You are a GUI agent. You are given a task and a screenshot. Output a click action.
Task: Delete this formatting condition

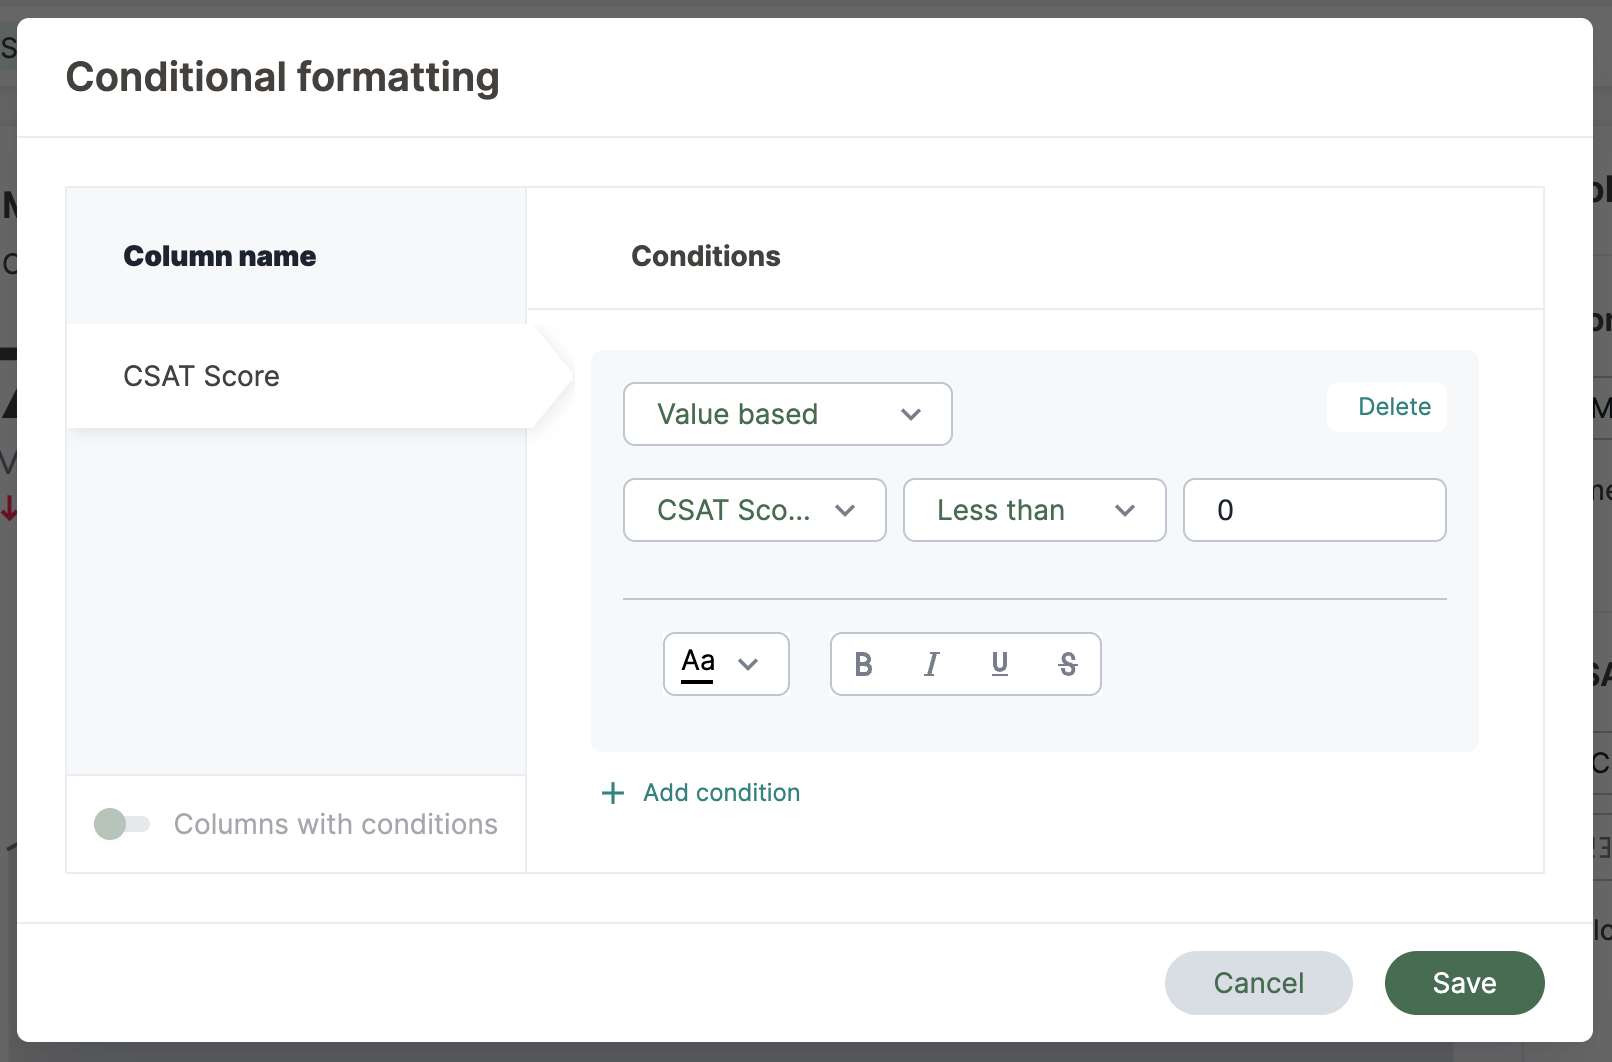(x=1394, y=407)
